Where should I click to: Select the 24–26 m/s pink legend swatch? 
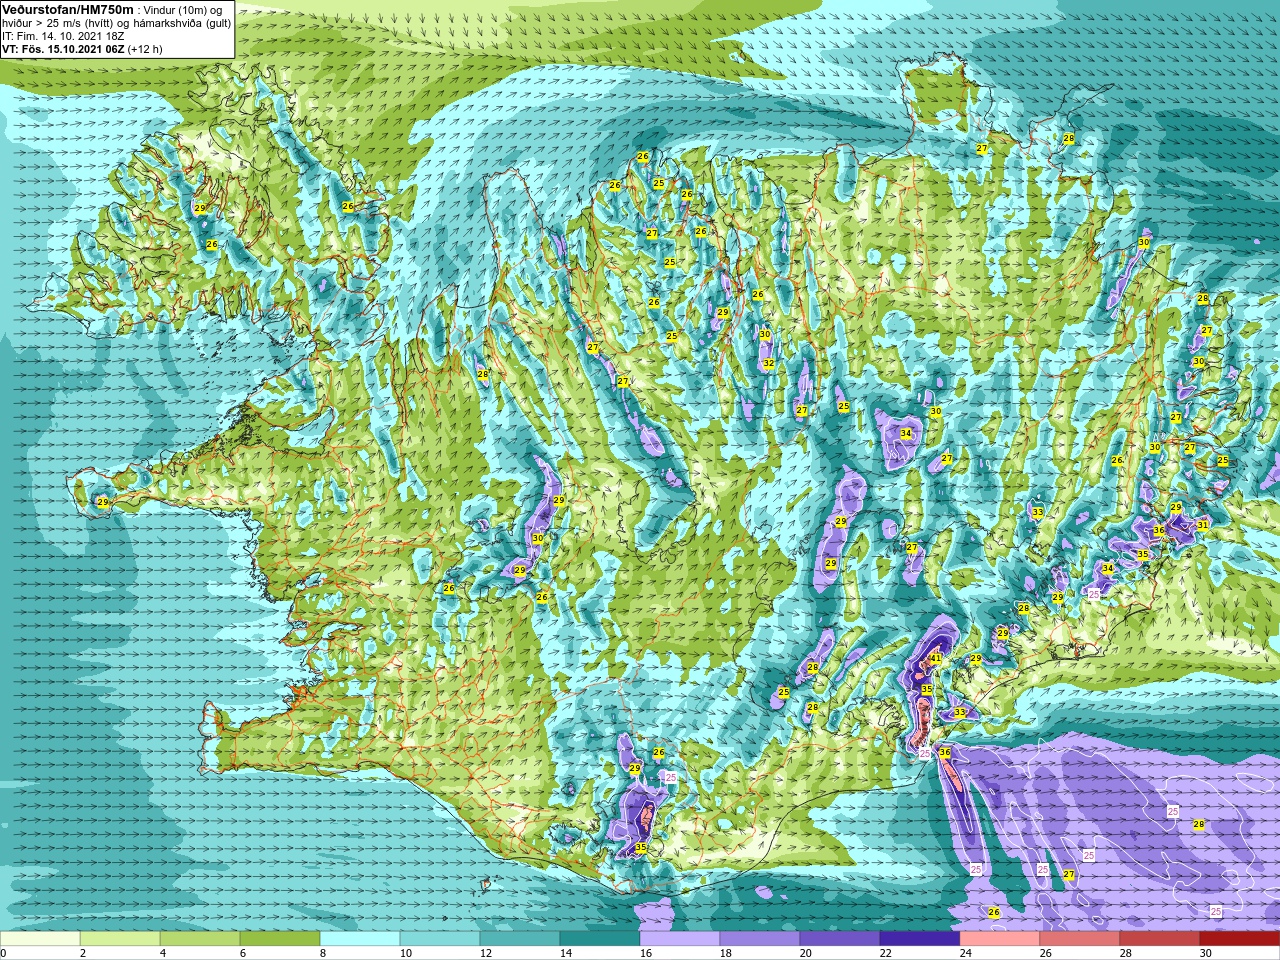(1000, 939)
